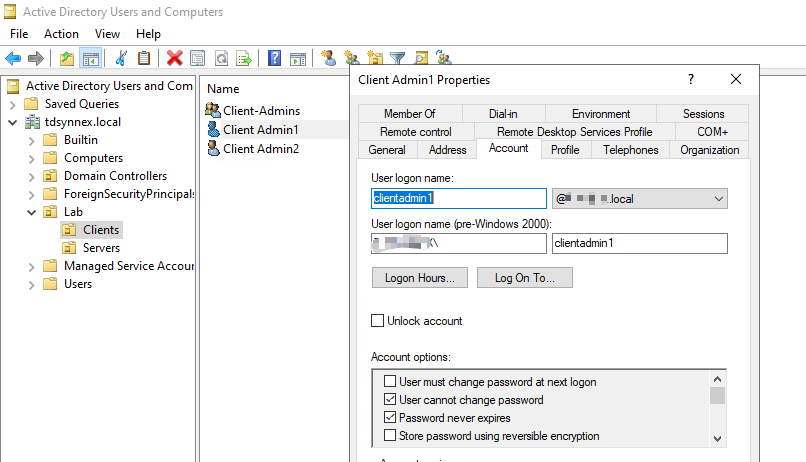Expand the Users container node
The height and width of the screenshot is (462, 806).
click(31, 285)
